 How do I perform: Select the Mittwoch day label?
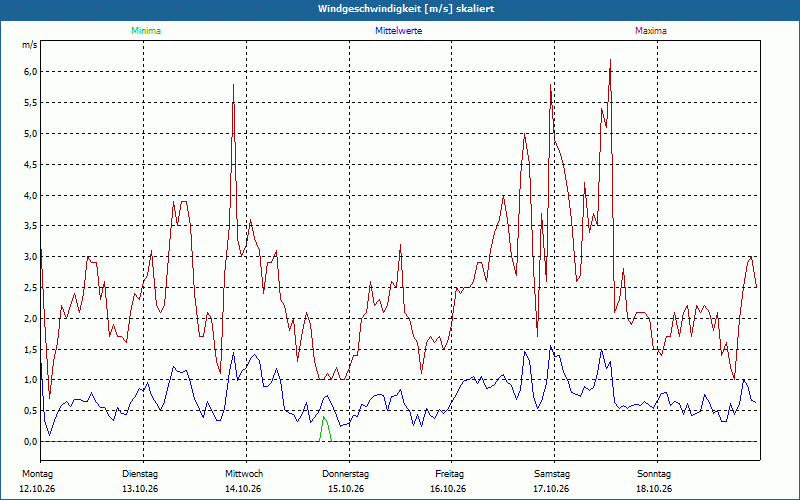coord(244,474)
